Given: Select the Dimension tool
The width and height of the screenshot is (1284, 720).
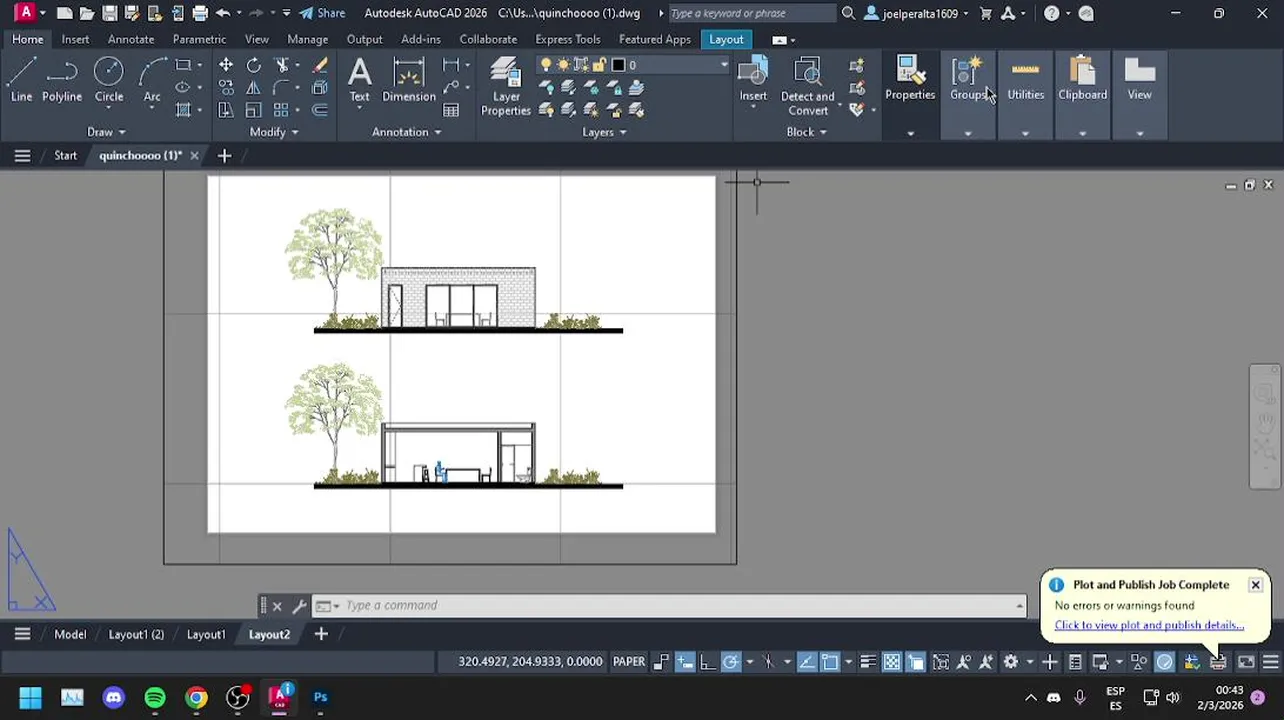Looking at the screenshot, I should (409, 80).
